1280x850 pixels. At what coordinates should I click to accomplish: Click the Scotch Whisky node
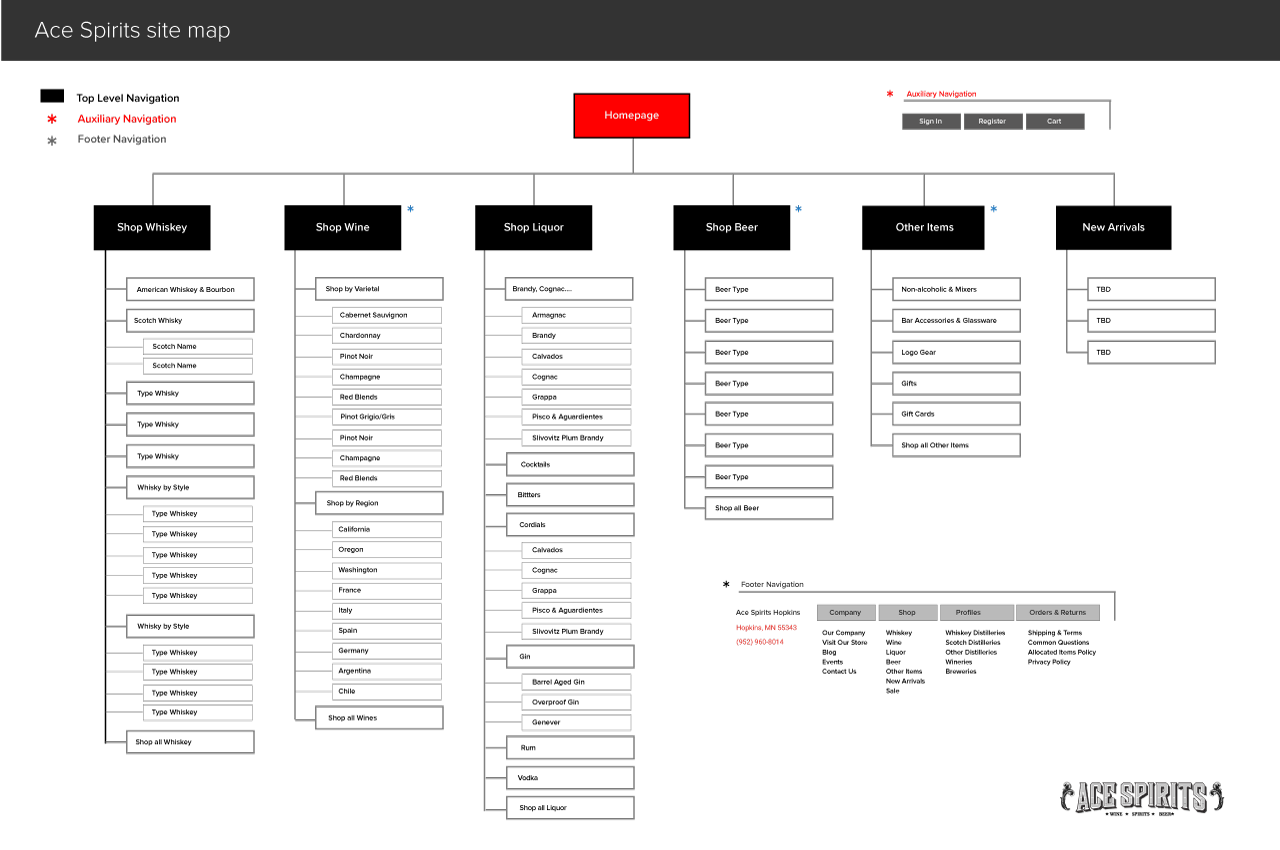[x=190, y=321]
